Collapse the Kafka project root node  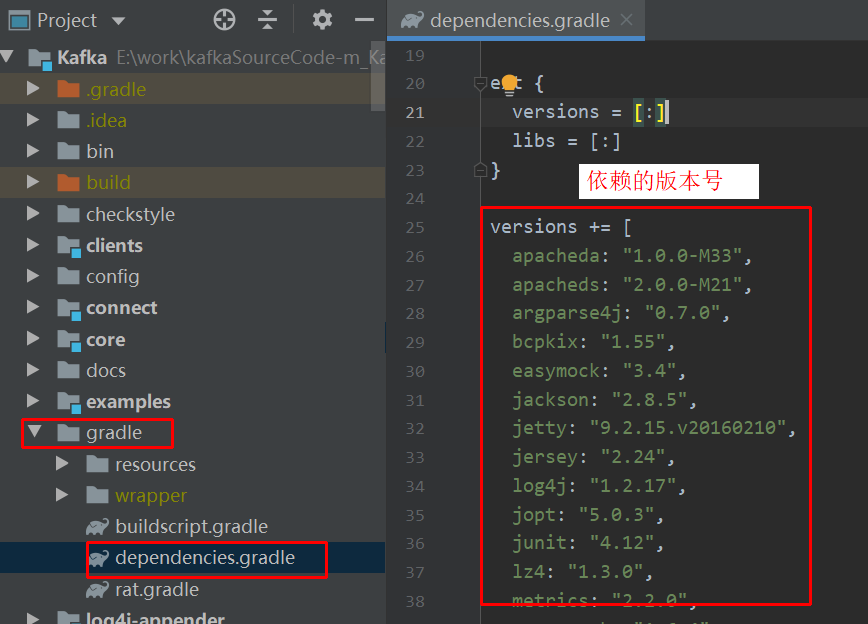coord(9,56)
